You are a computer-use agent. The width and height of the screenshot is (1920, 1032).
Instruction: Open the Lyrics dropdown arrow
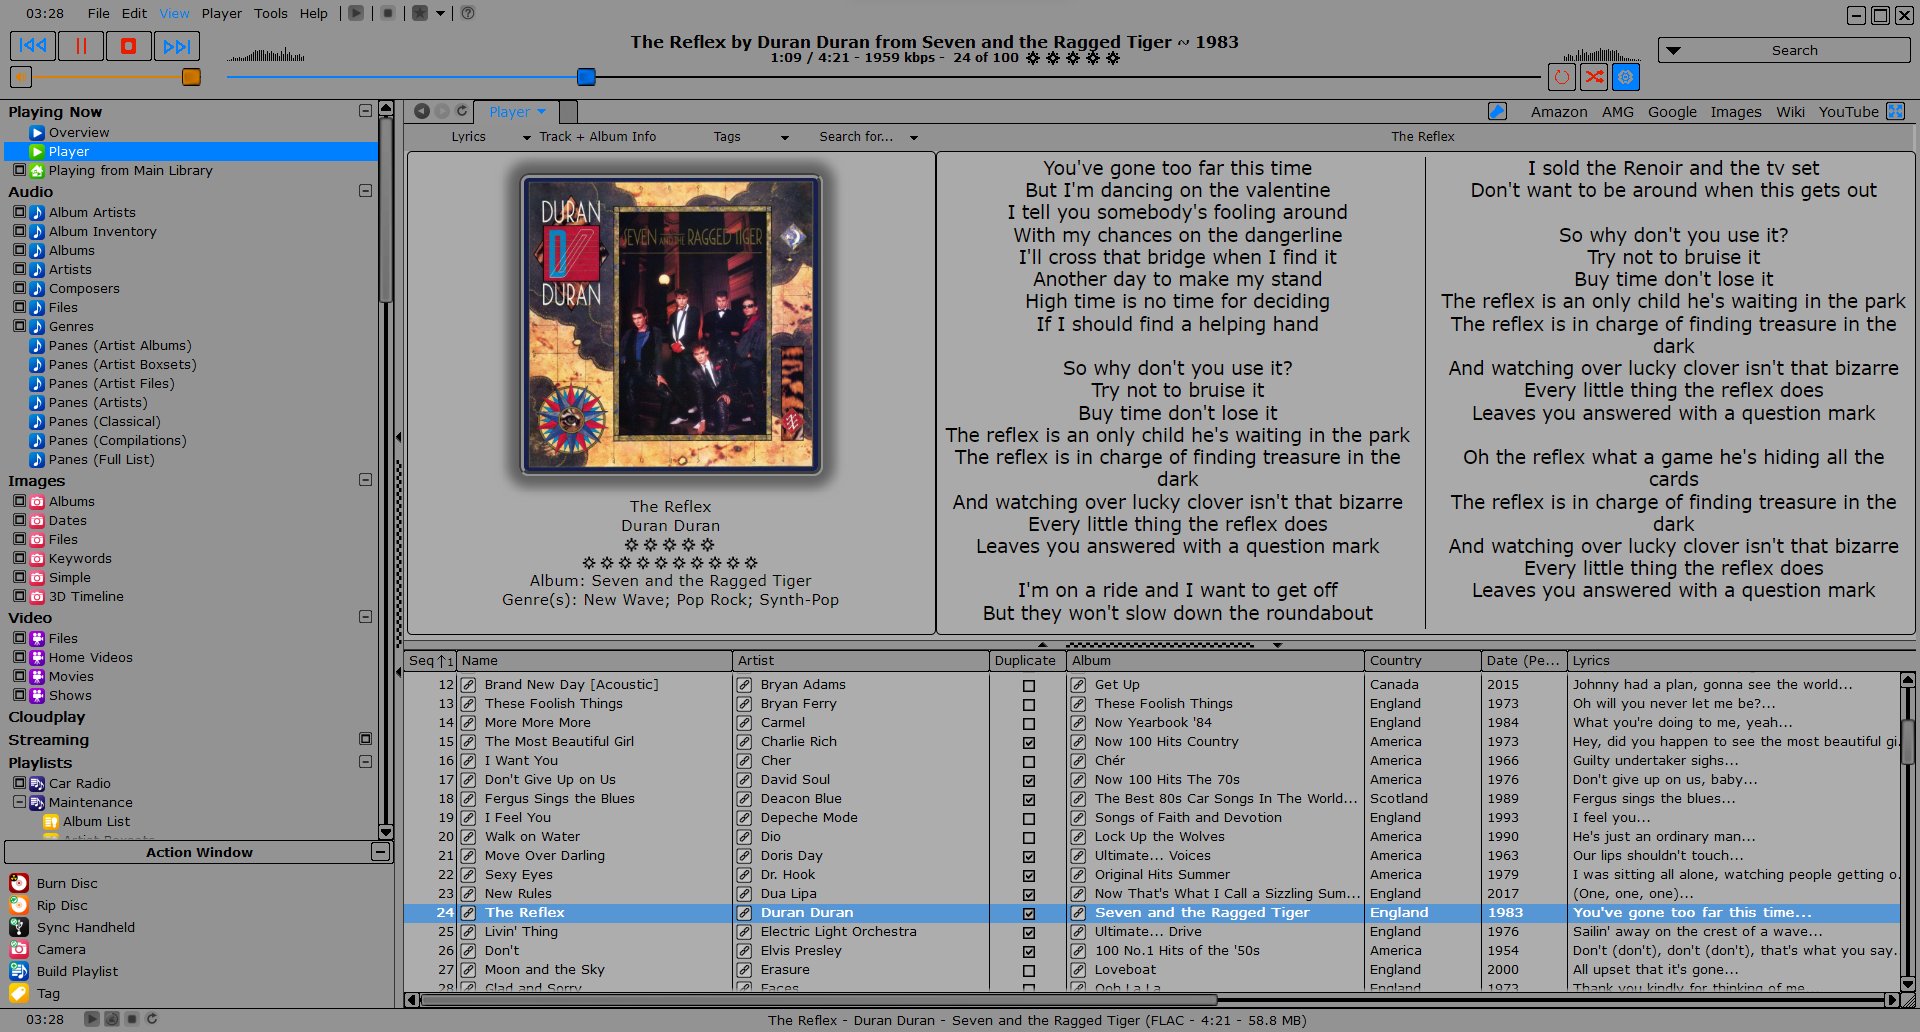(527, 138)
